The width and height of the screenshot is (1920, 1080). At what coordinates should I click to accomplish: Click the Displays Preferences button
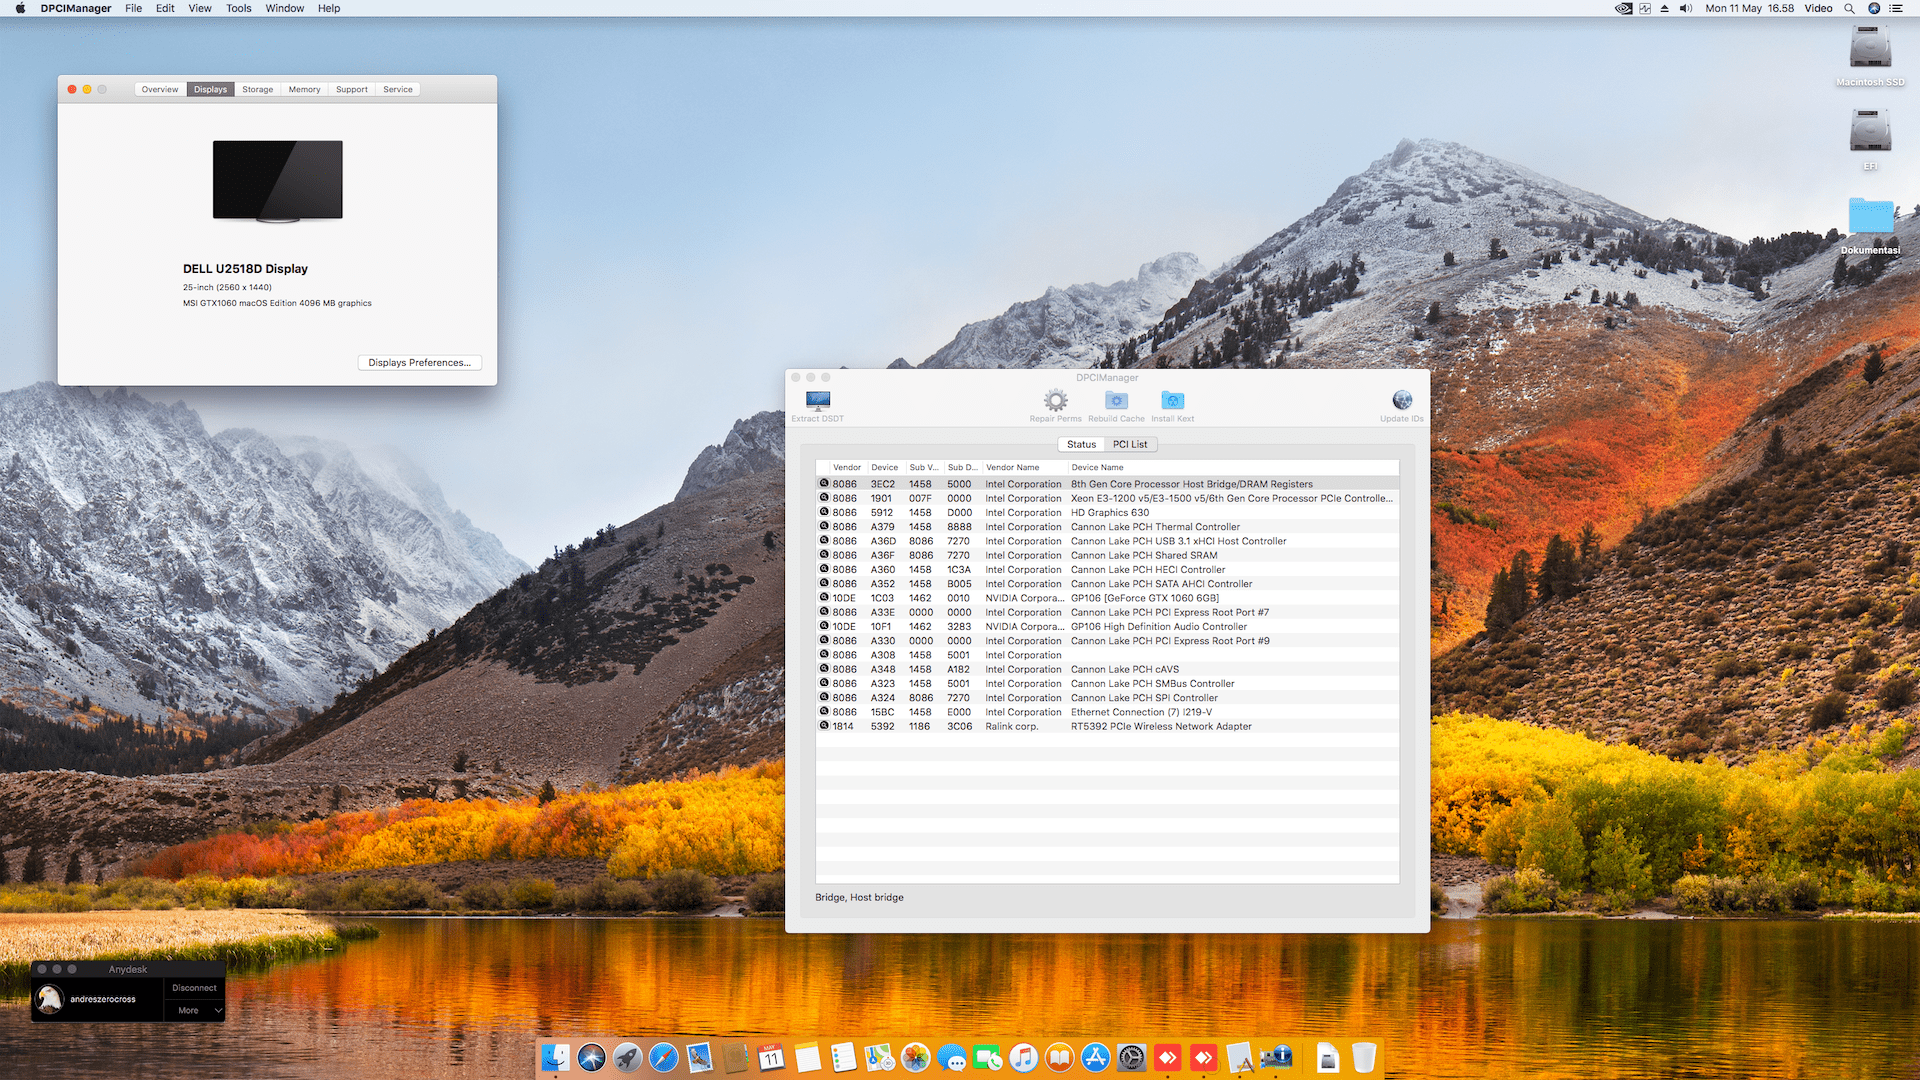click(x=419, y=362)
